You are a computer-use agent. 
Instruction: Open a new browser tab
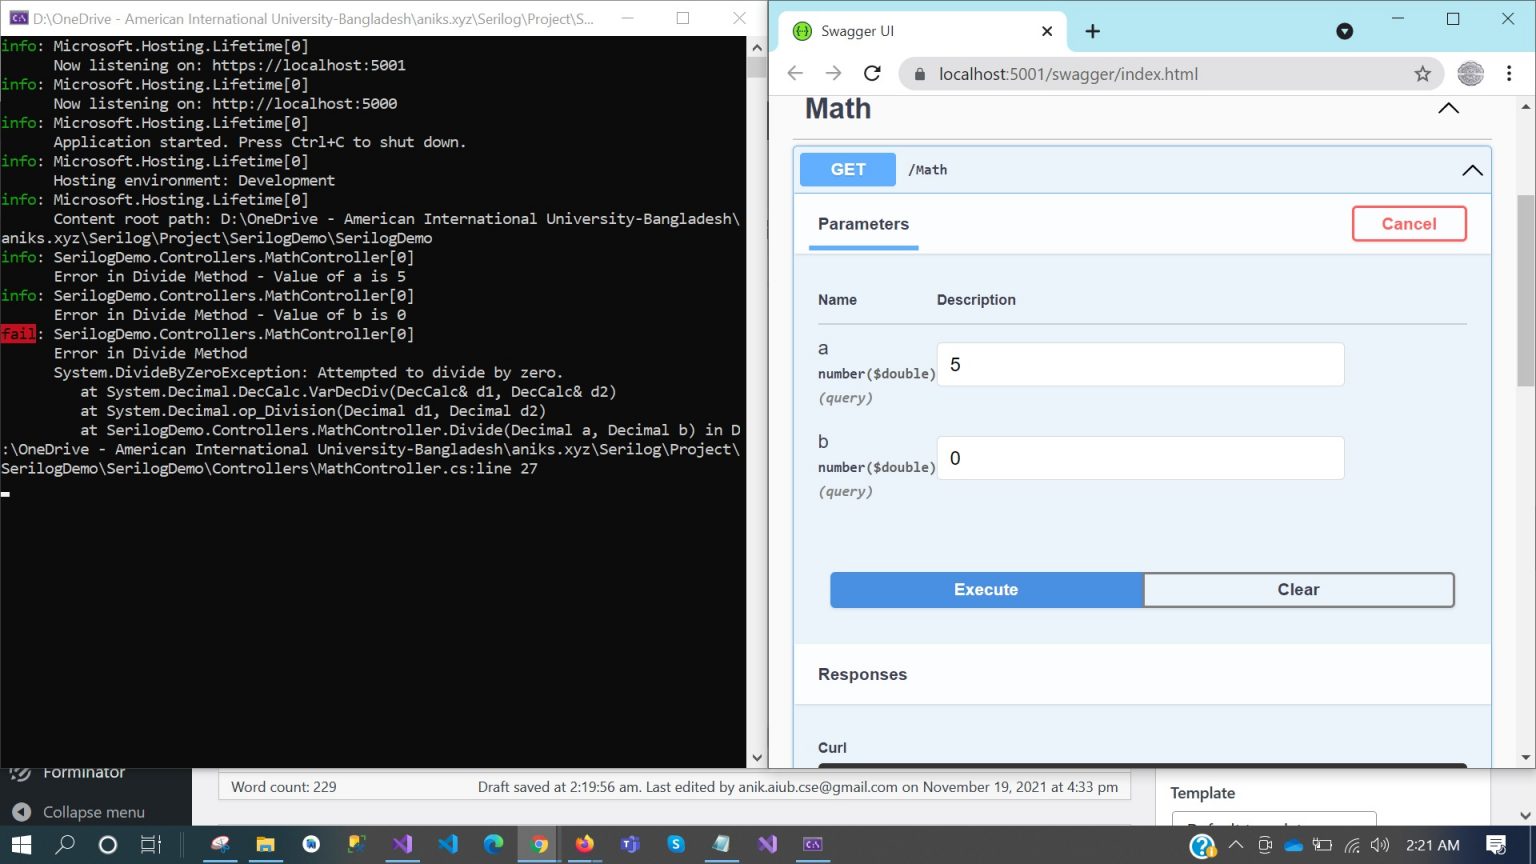(x=1092, y=31)
